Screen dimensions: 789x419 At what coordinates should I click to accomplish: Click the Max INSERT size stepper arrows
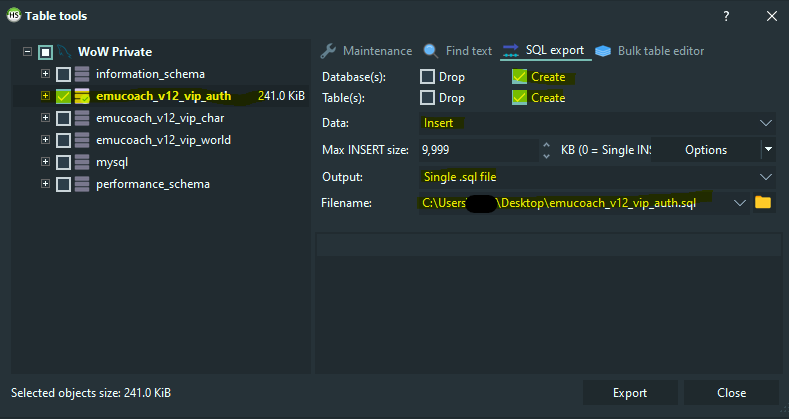click(546, 150)
